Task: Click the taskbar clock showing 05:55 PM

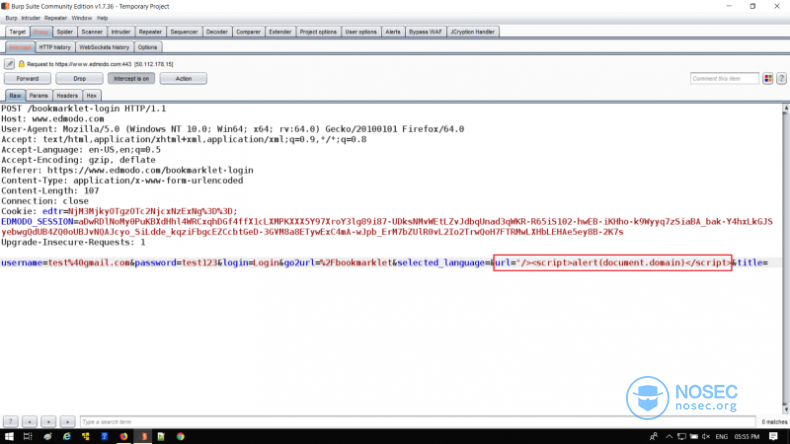Action: pyautogui.click(x=747, y=436)
